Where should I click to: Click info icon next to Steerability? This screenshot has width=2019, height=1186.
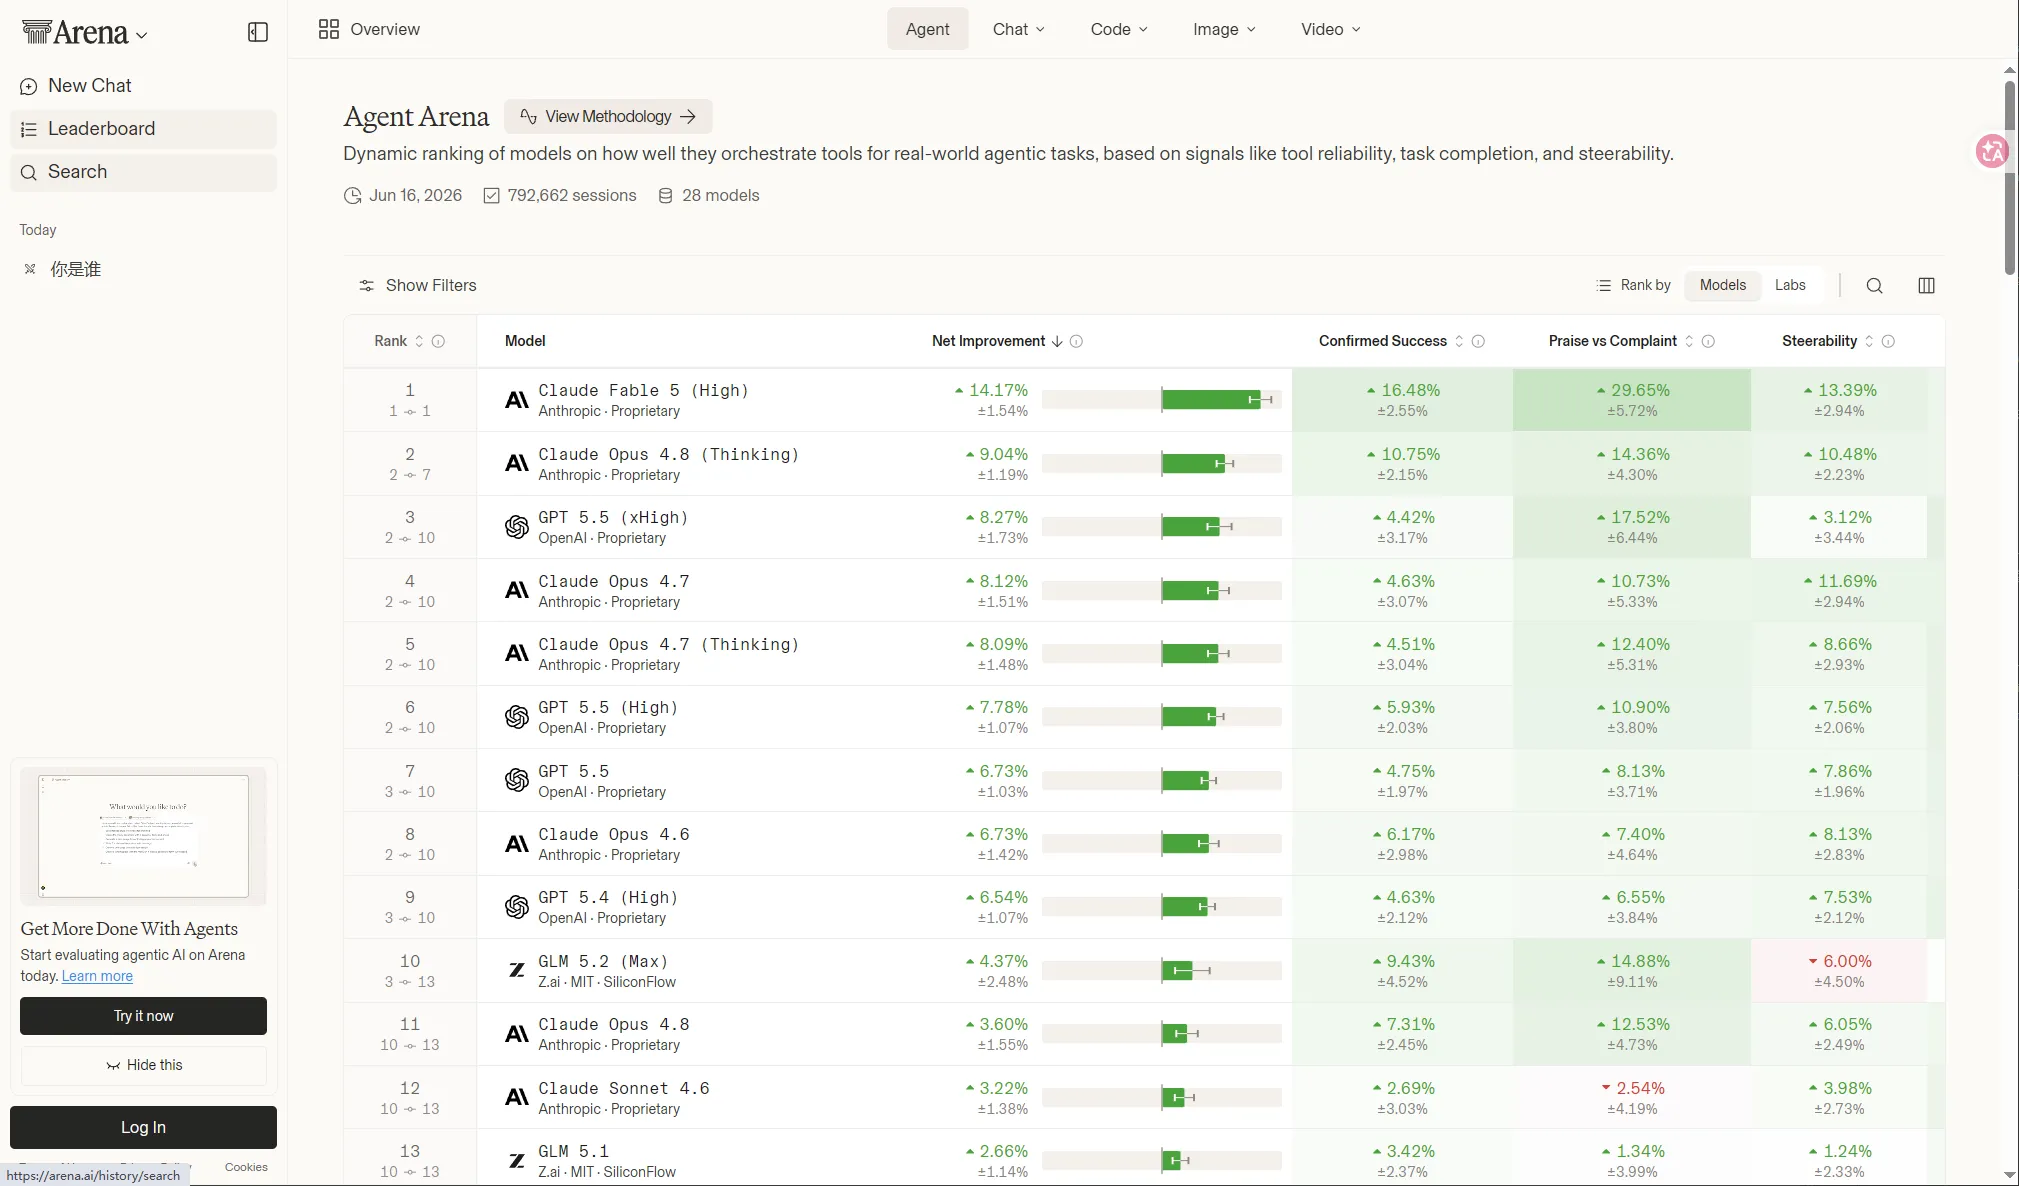(1888, 341)
